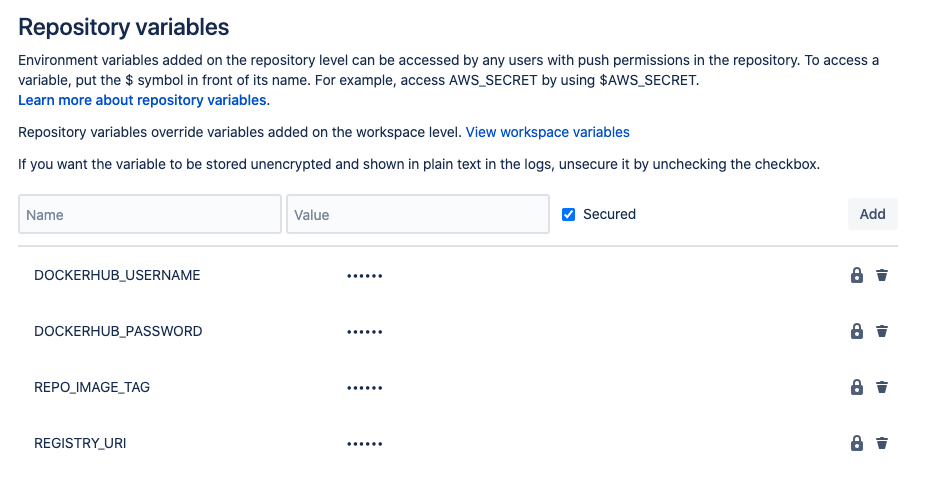Click the lock icon for DOCKERHUB_PASSWORD
The image size is (925, 480).
[x=857, y=331]
